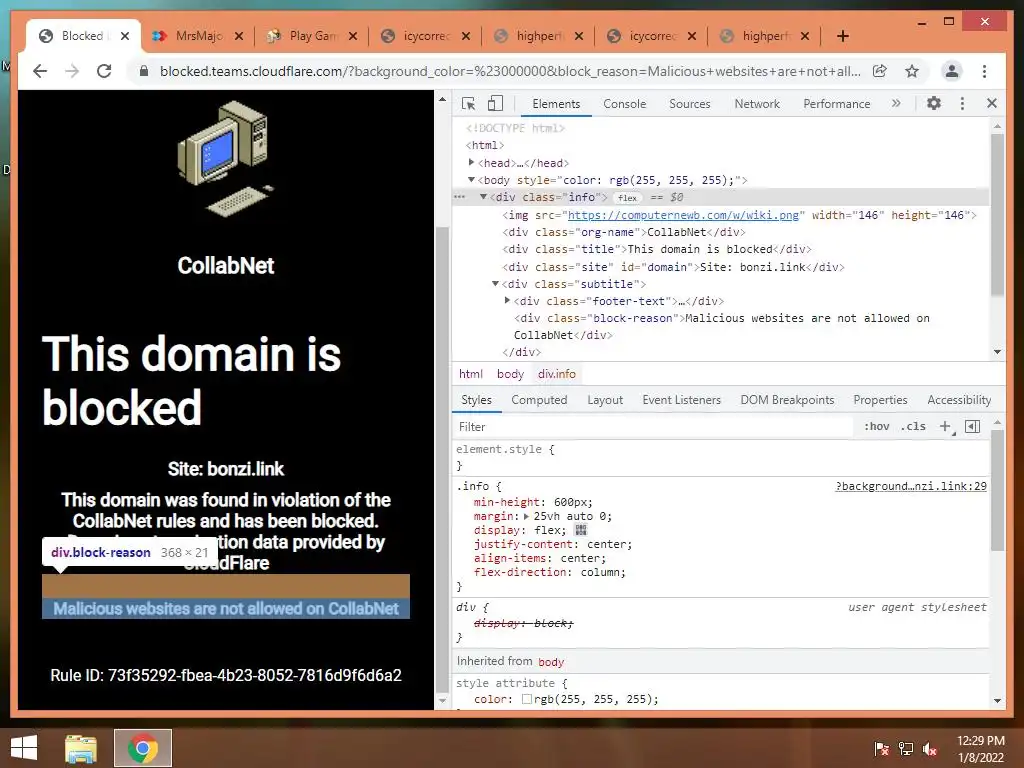Click the page scrollbar down arrow

coord(442,700)
